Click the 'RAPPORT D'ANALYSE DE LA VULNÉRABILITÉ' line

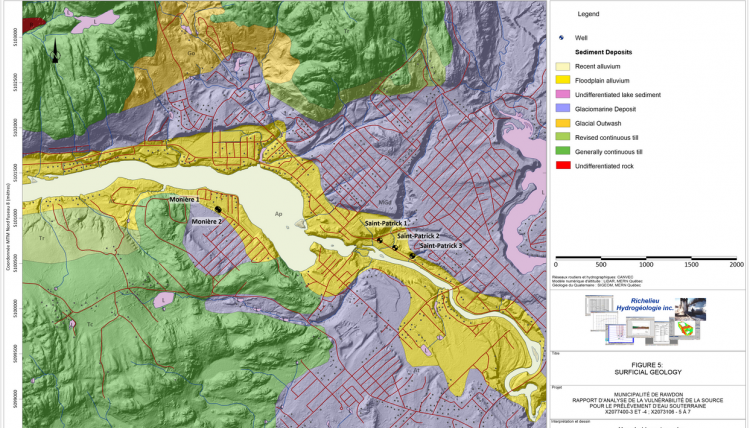pyautogui.click(x=648, y=400)
